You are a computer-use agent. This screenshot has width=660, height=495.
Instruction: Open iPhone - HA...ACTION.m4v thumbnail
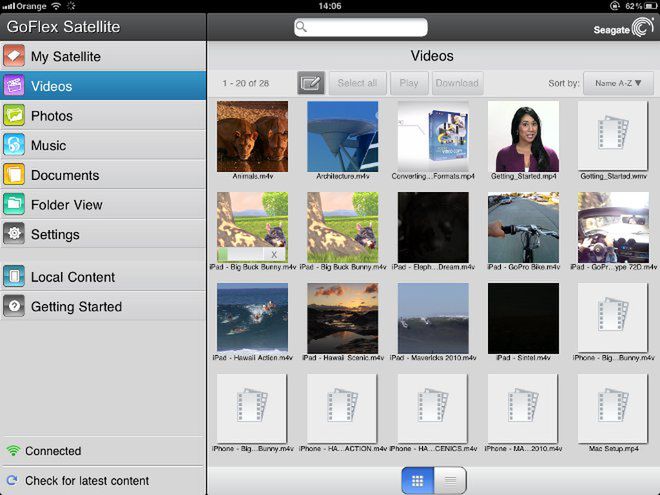point(343,408)
